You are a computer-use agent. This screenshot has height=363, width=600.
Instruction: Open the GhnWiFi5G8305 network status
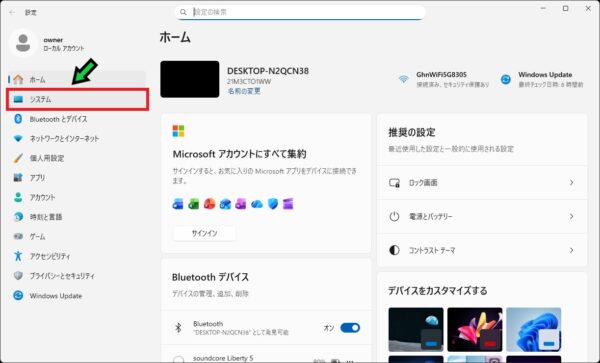(444, 80)
